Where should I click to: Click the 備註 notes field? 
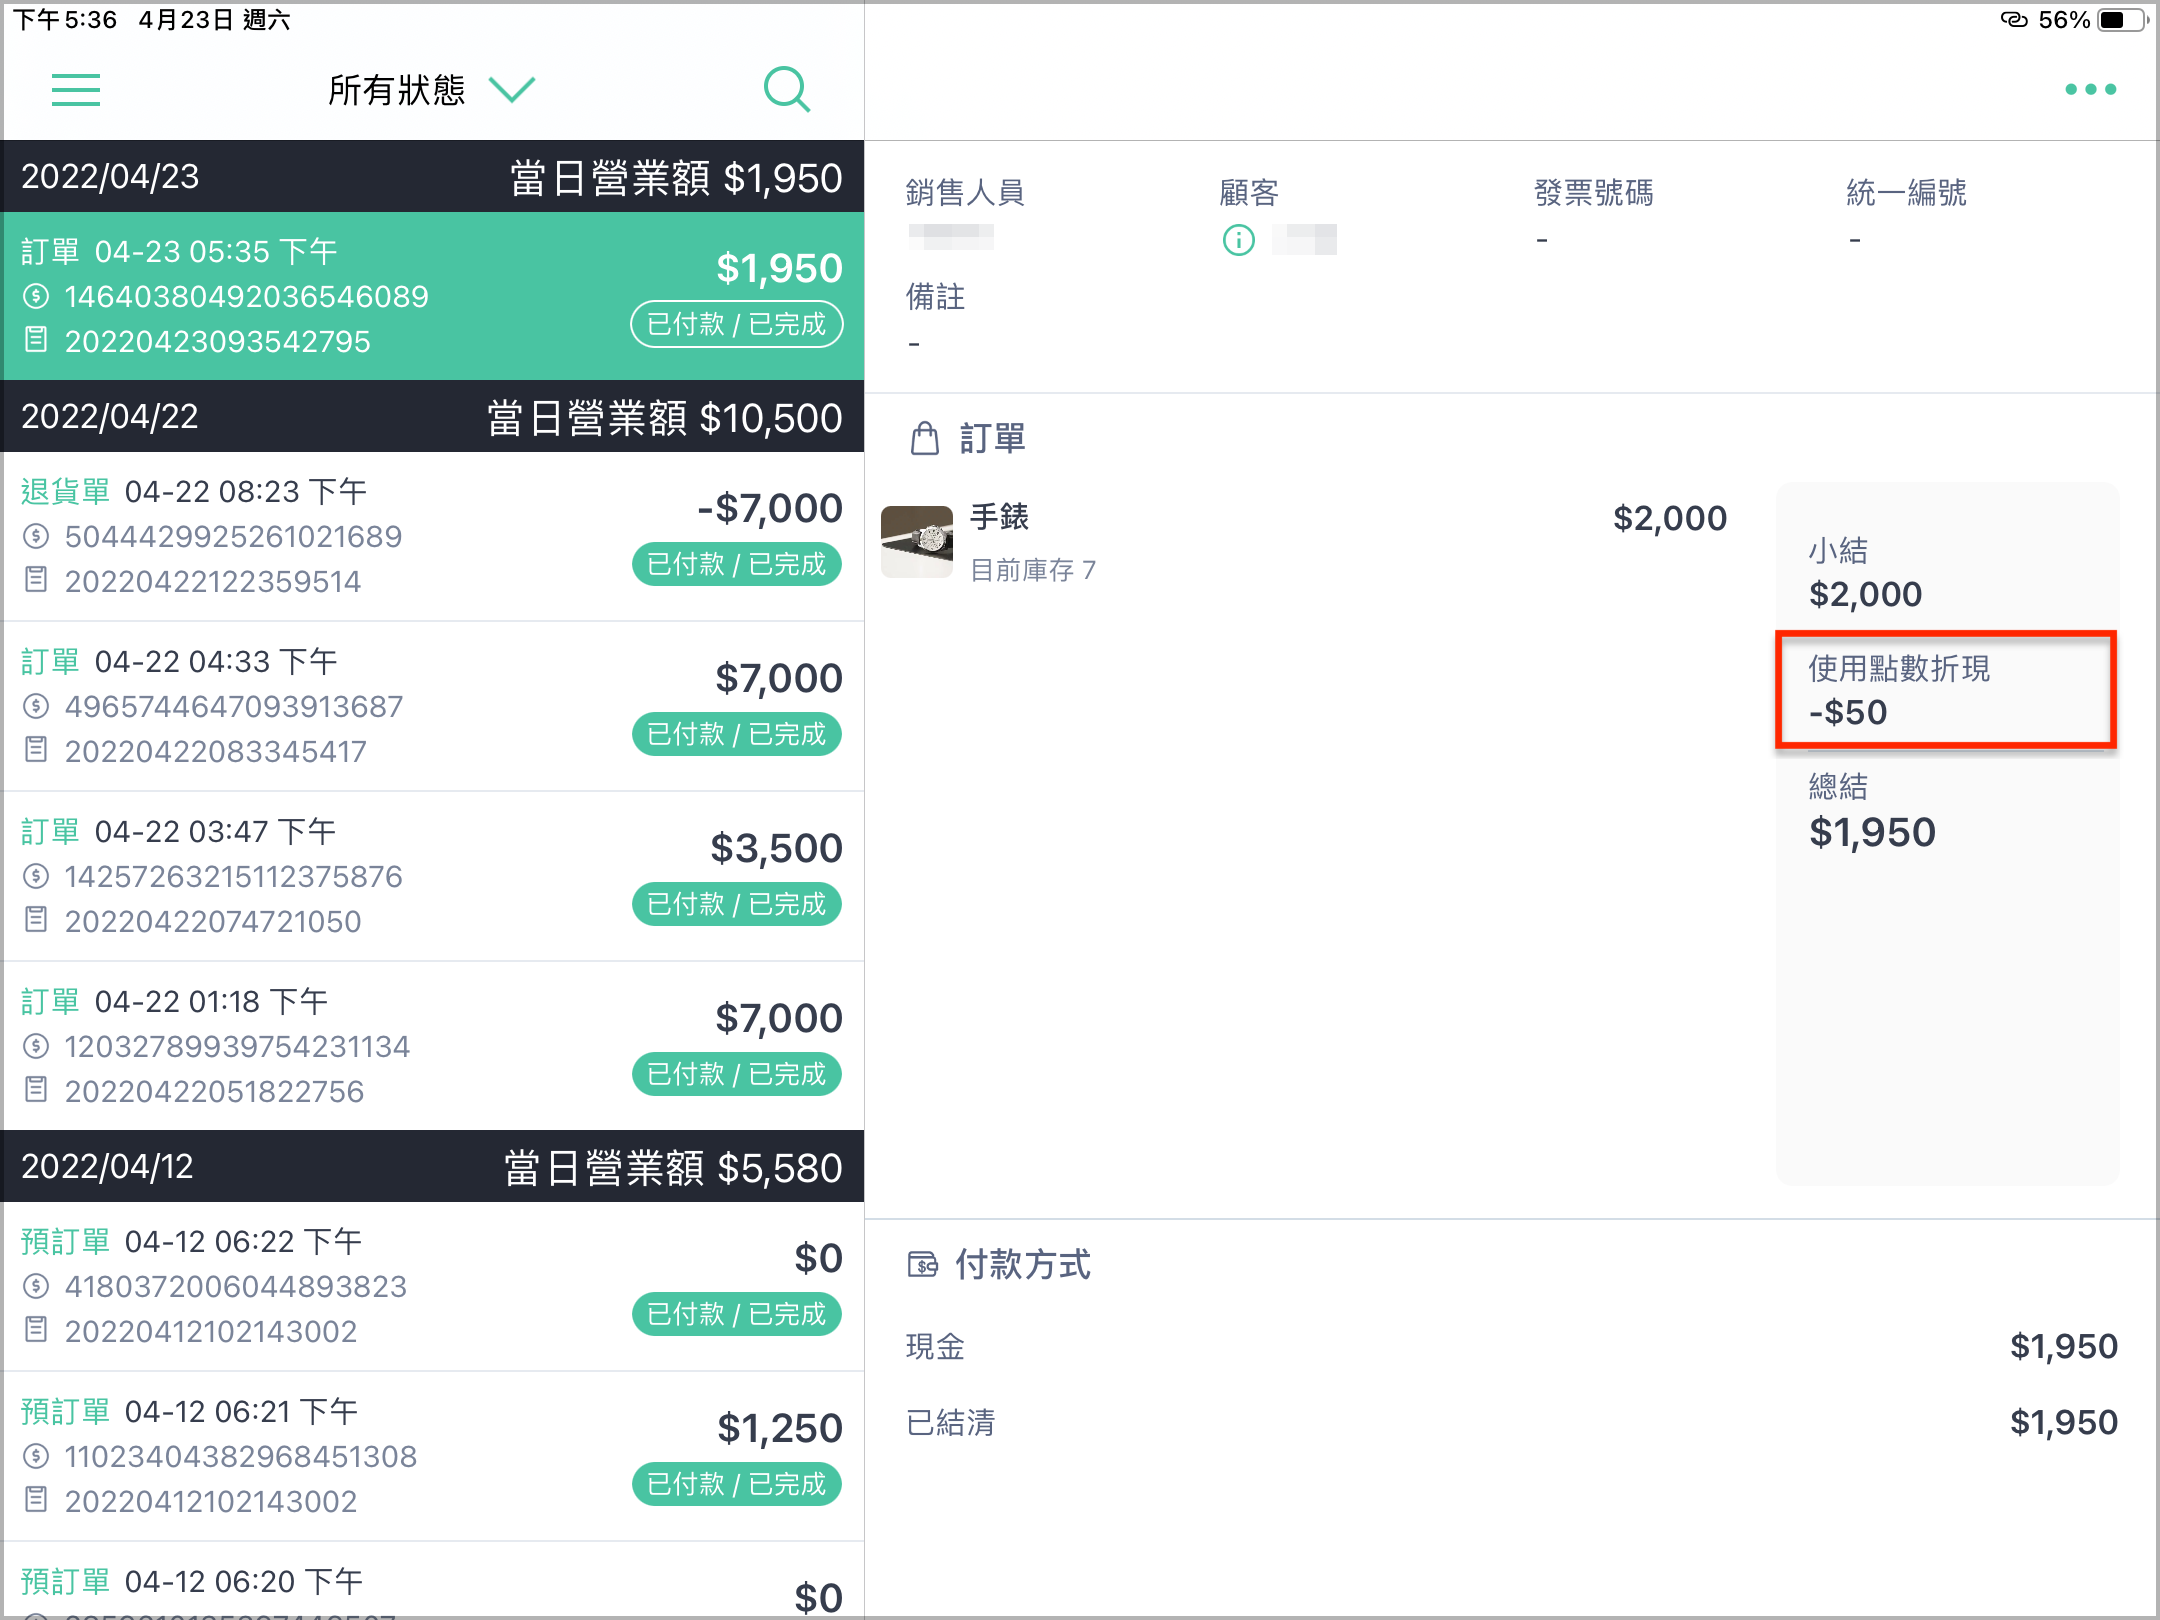935,318
